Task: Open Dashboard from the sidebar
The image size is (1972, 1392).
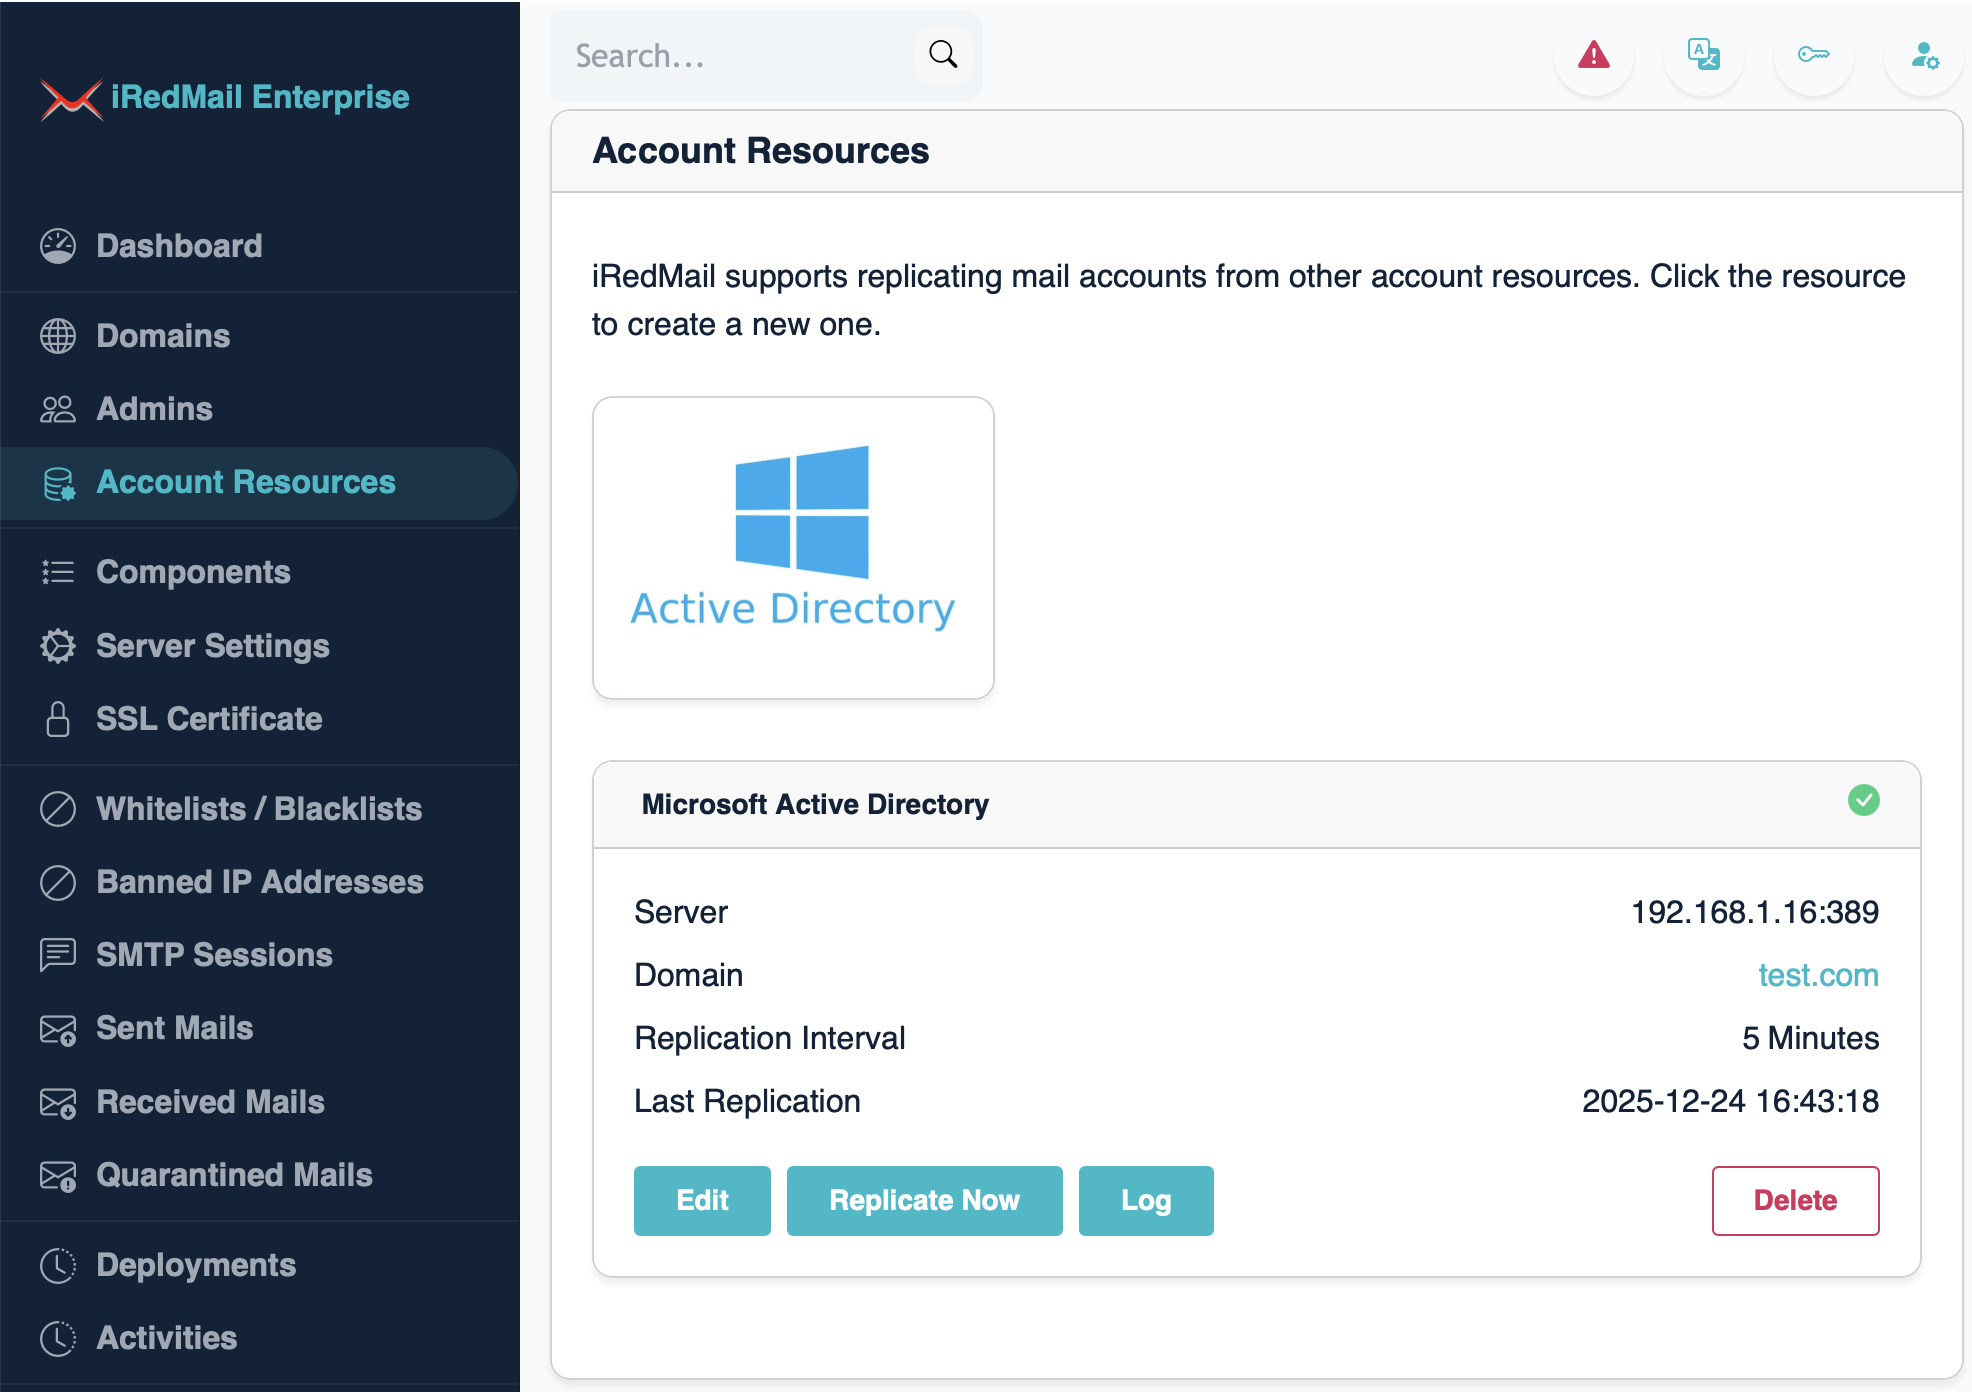Action: (179, 246)
